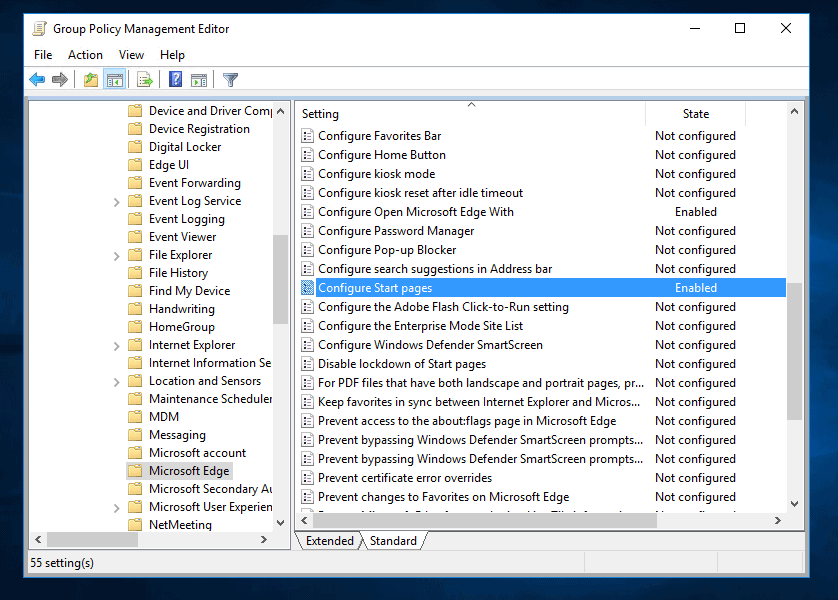838x600 pixels.
Task: Click policy icon beside Configure Favorites Bar
Action: coord(307,136)
